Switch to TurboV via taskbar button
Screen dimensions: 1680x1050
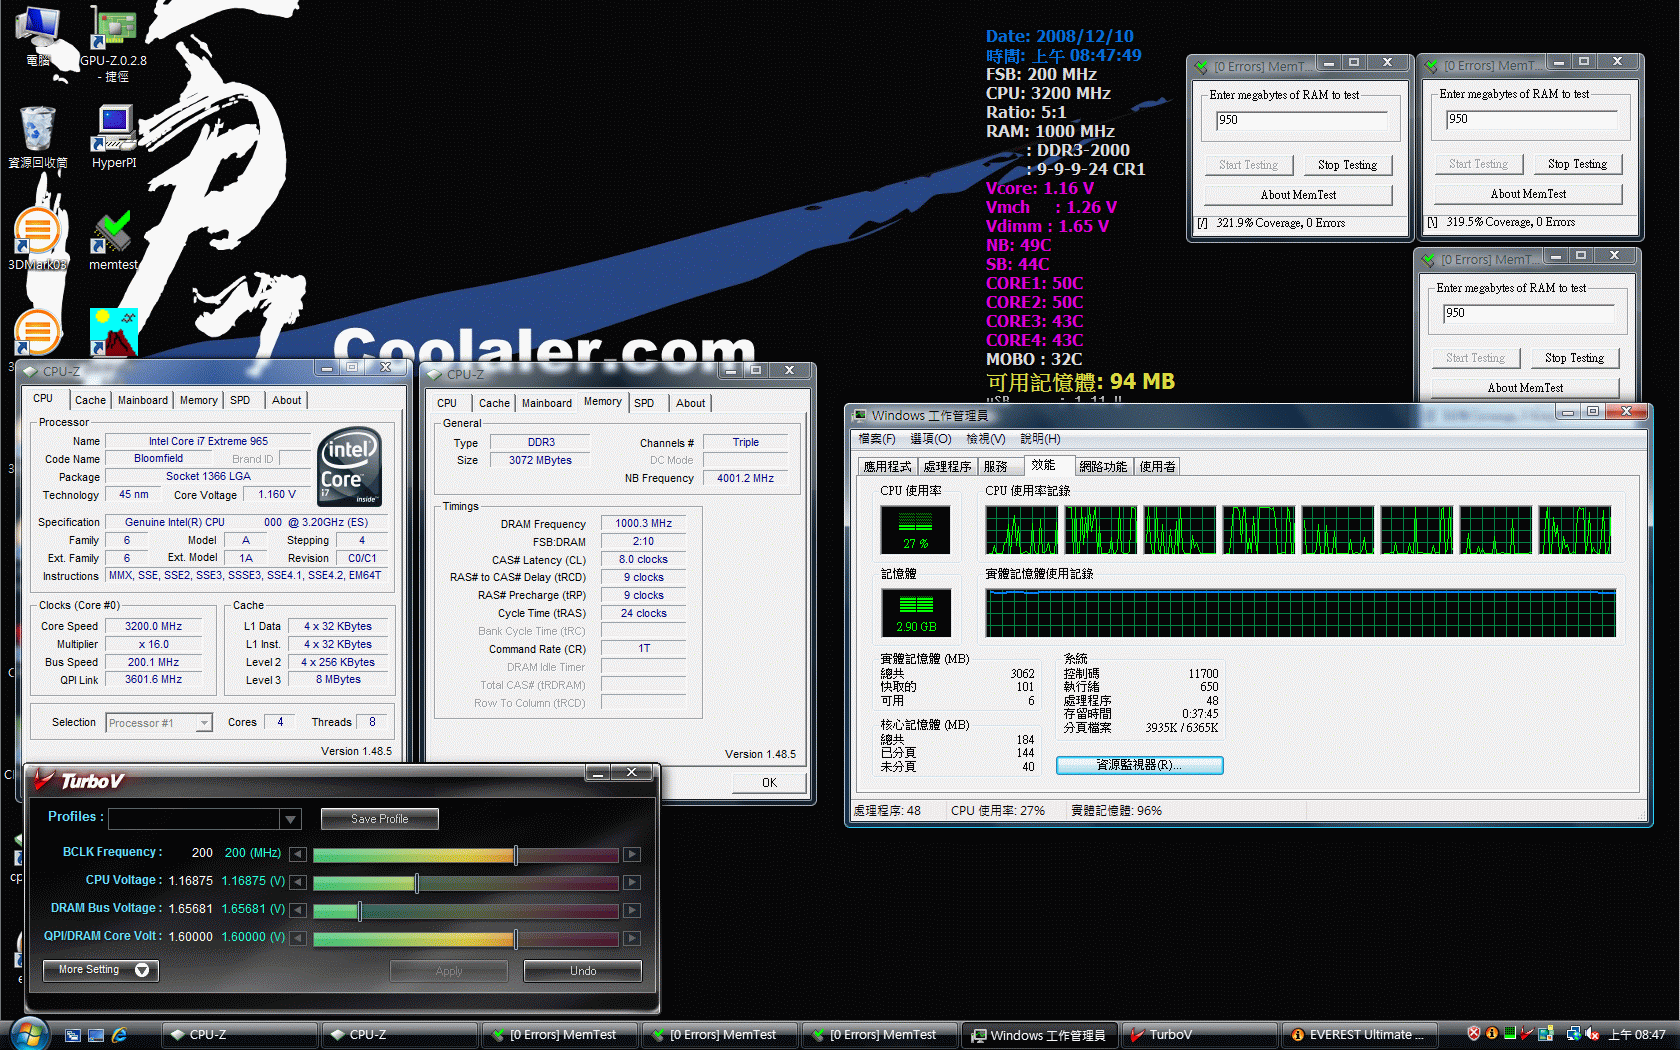point(1199,1035)
